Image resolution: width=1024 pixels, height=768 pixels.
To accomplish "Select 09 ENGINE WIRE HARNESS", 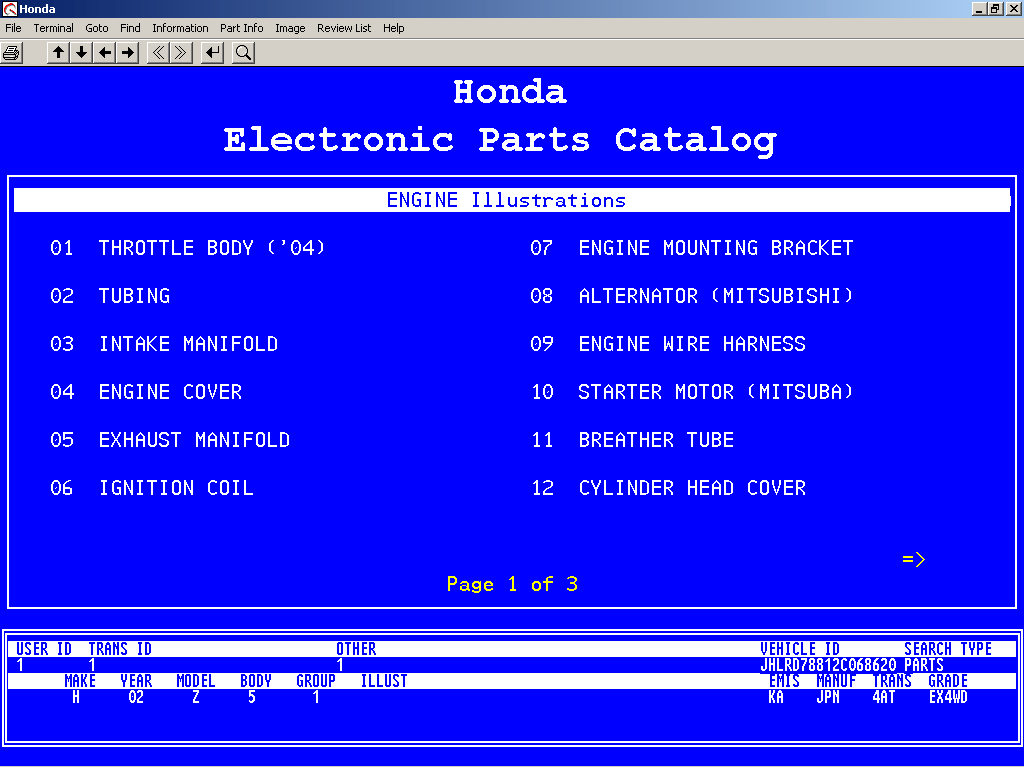I will pyautogui.click(x=667, y=344).
